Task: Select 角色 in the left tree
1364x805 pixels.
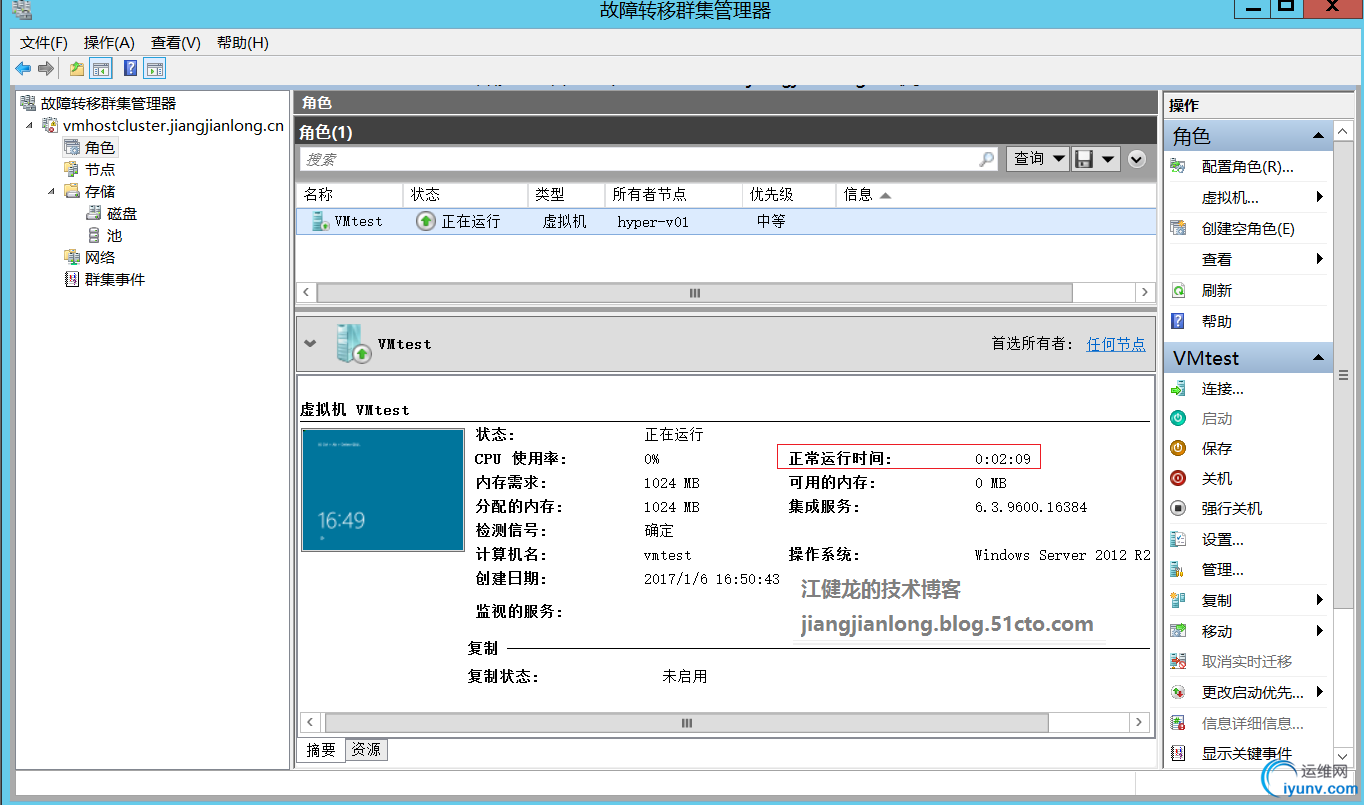Action: coord(100,147)
